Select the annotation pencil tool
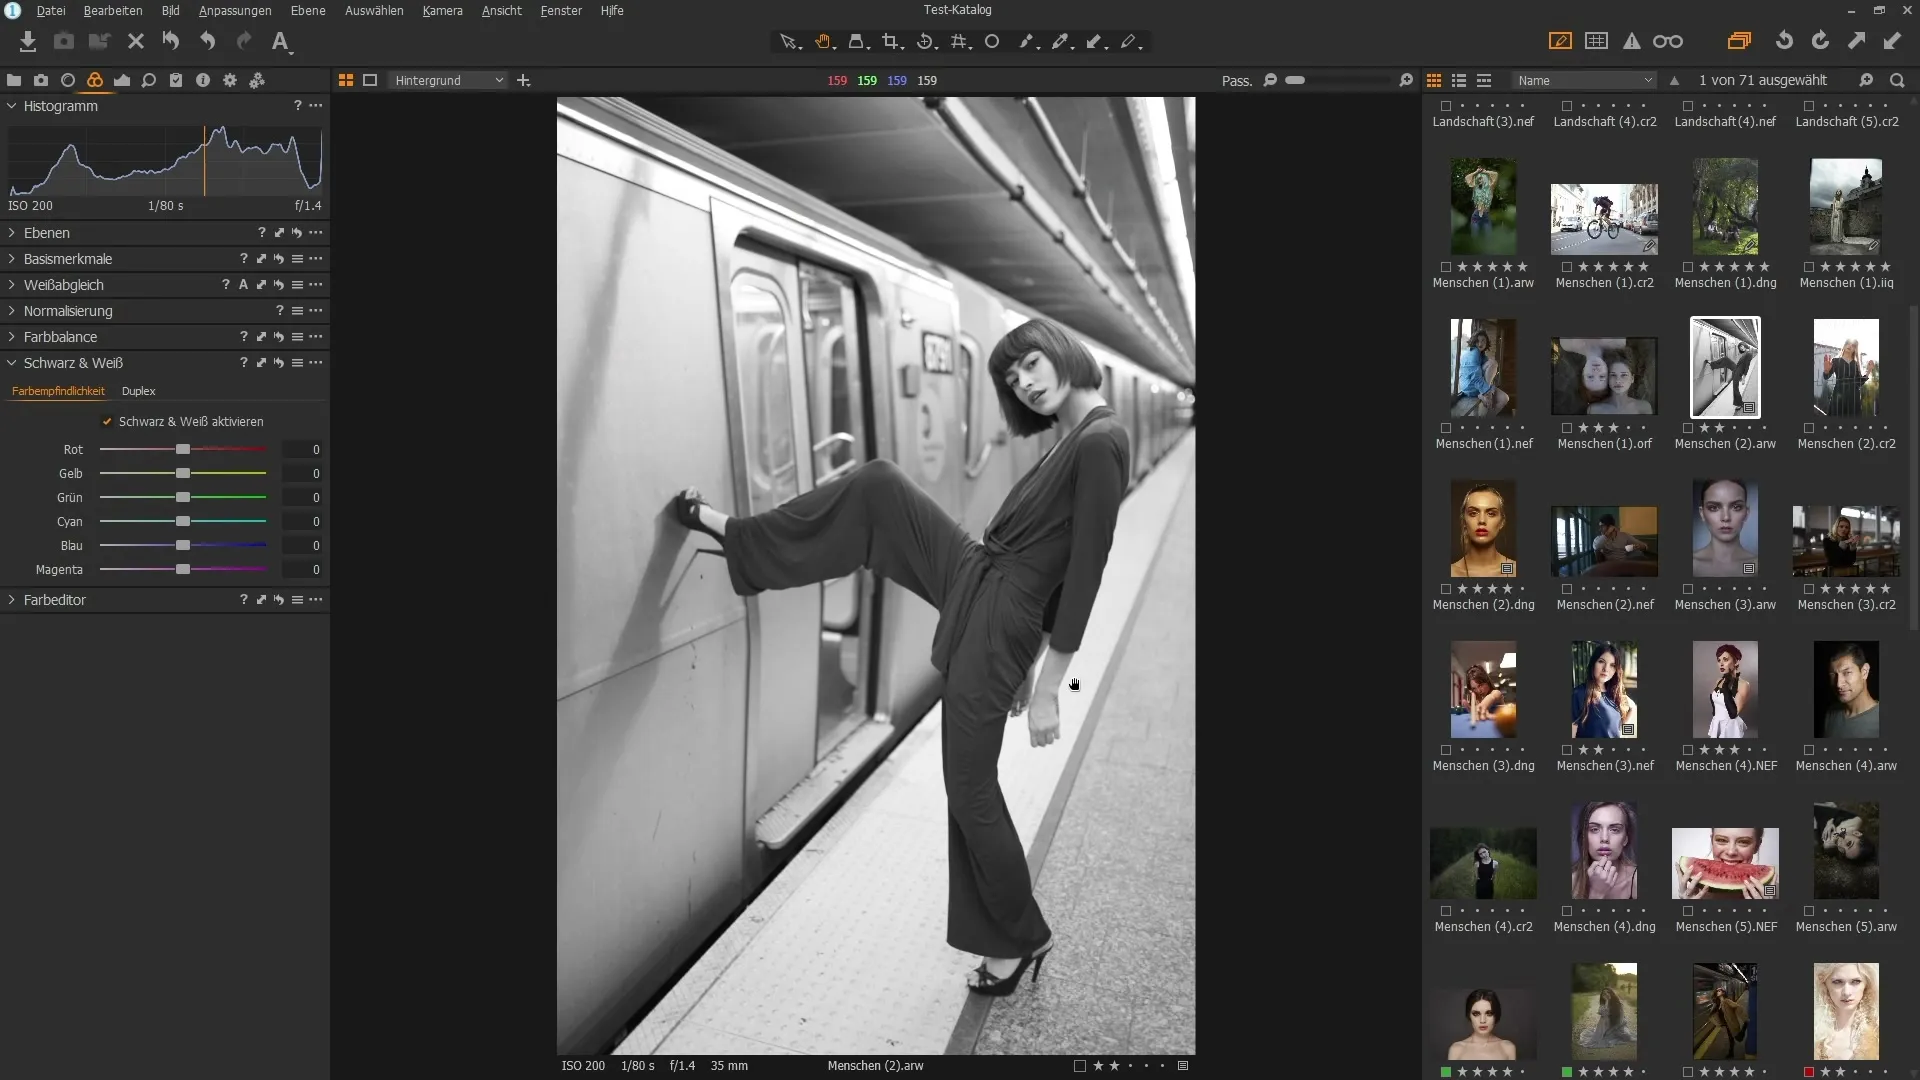Screen dimensions: 1920x1080 [1130, 41]
